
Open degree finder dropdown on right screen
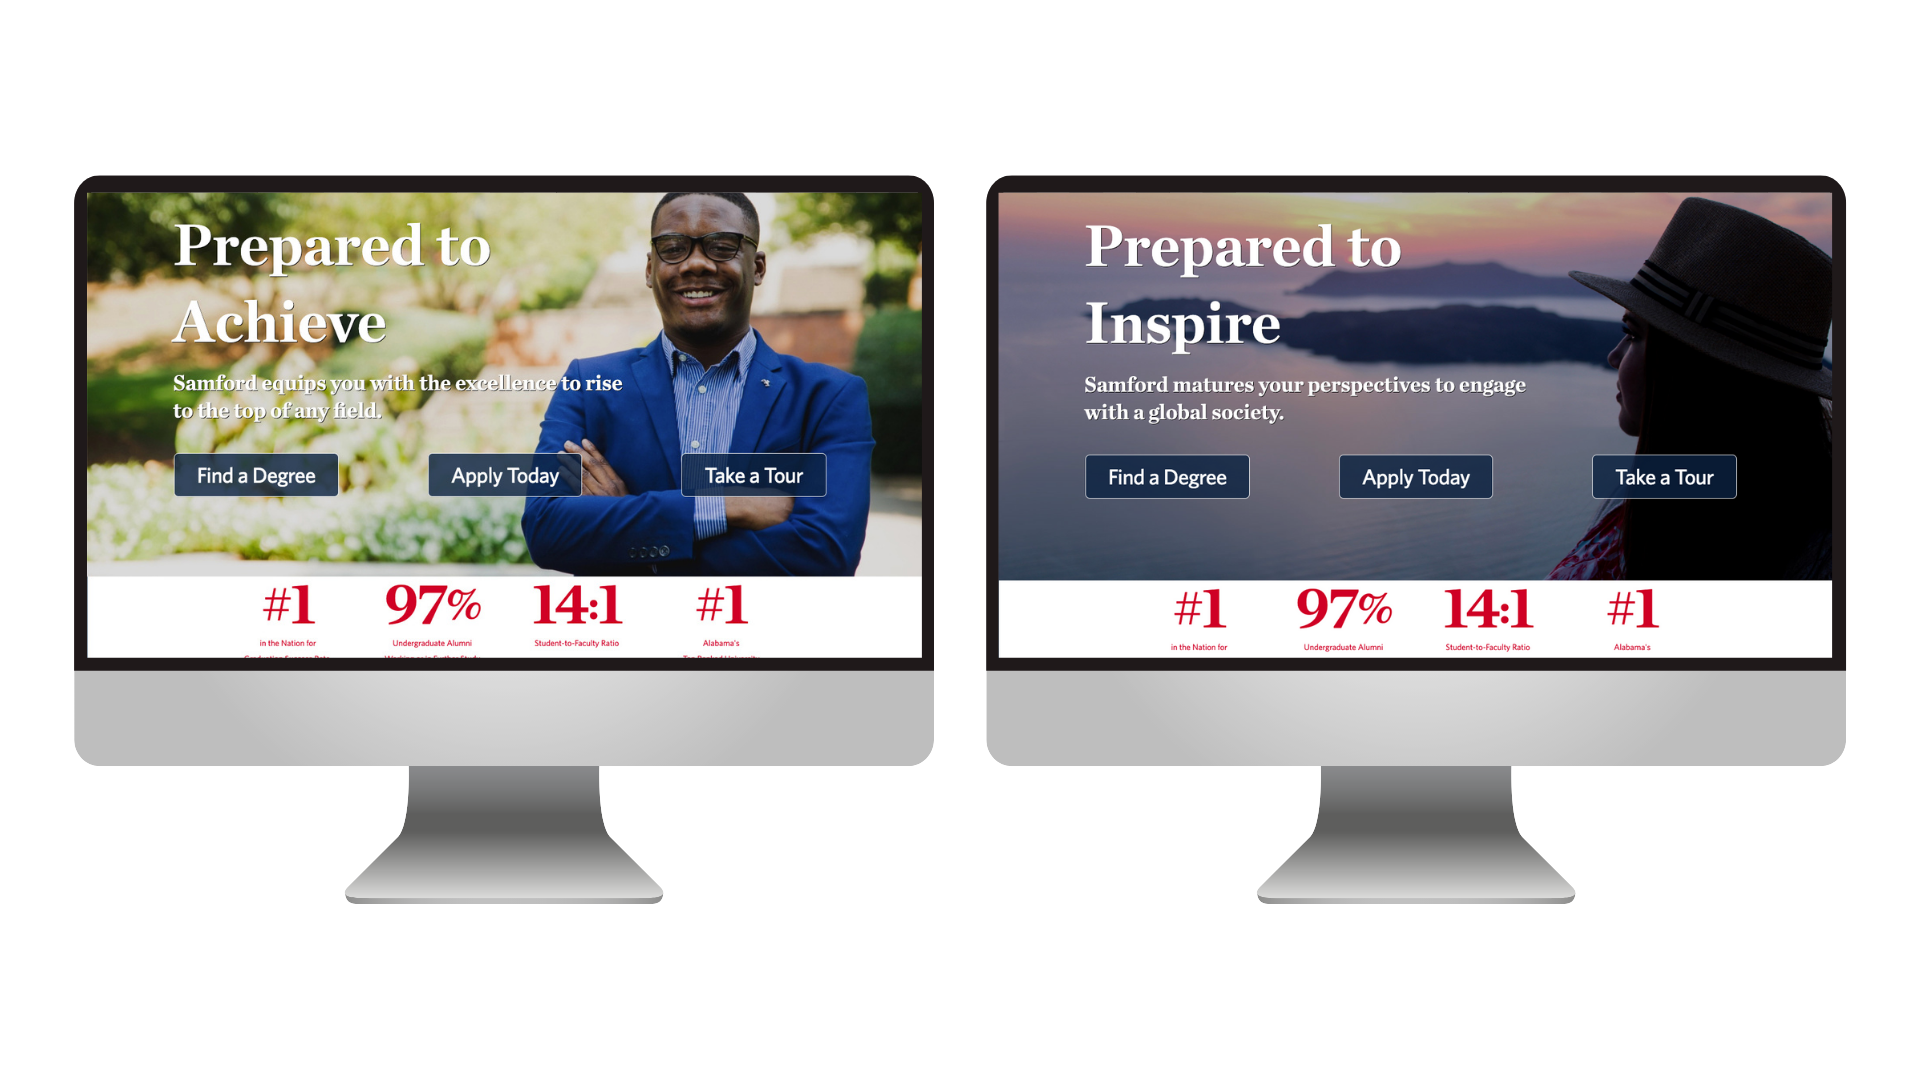pos(1166,477)
